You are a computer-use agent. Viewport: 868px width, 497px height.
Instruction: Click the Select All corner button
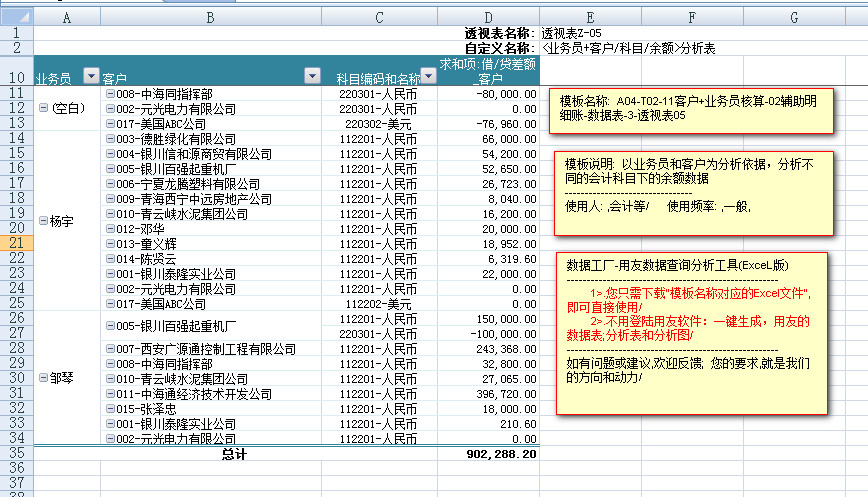coord(16,17)
